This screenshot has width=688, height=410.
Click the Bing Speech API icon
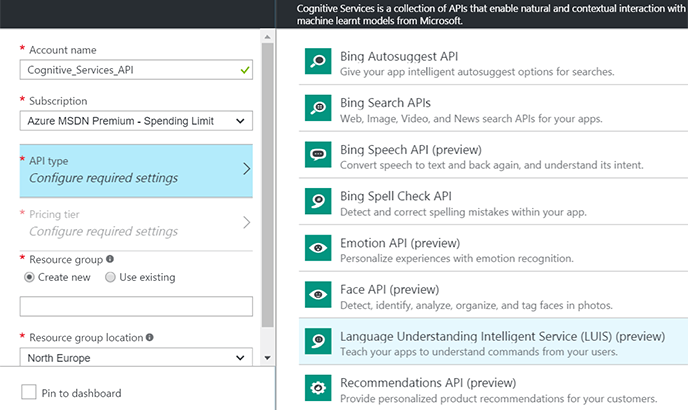point(318,155)
